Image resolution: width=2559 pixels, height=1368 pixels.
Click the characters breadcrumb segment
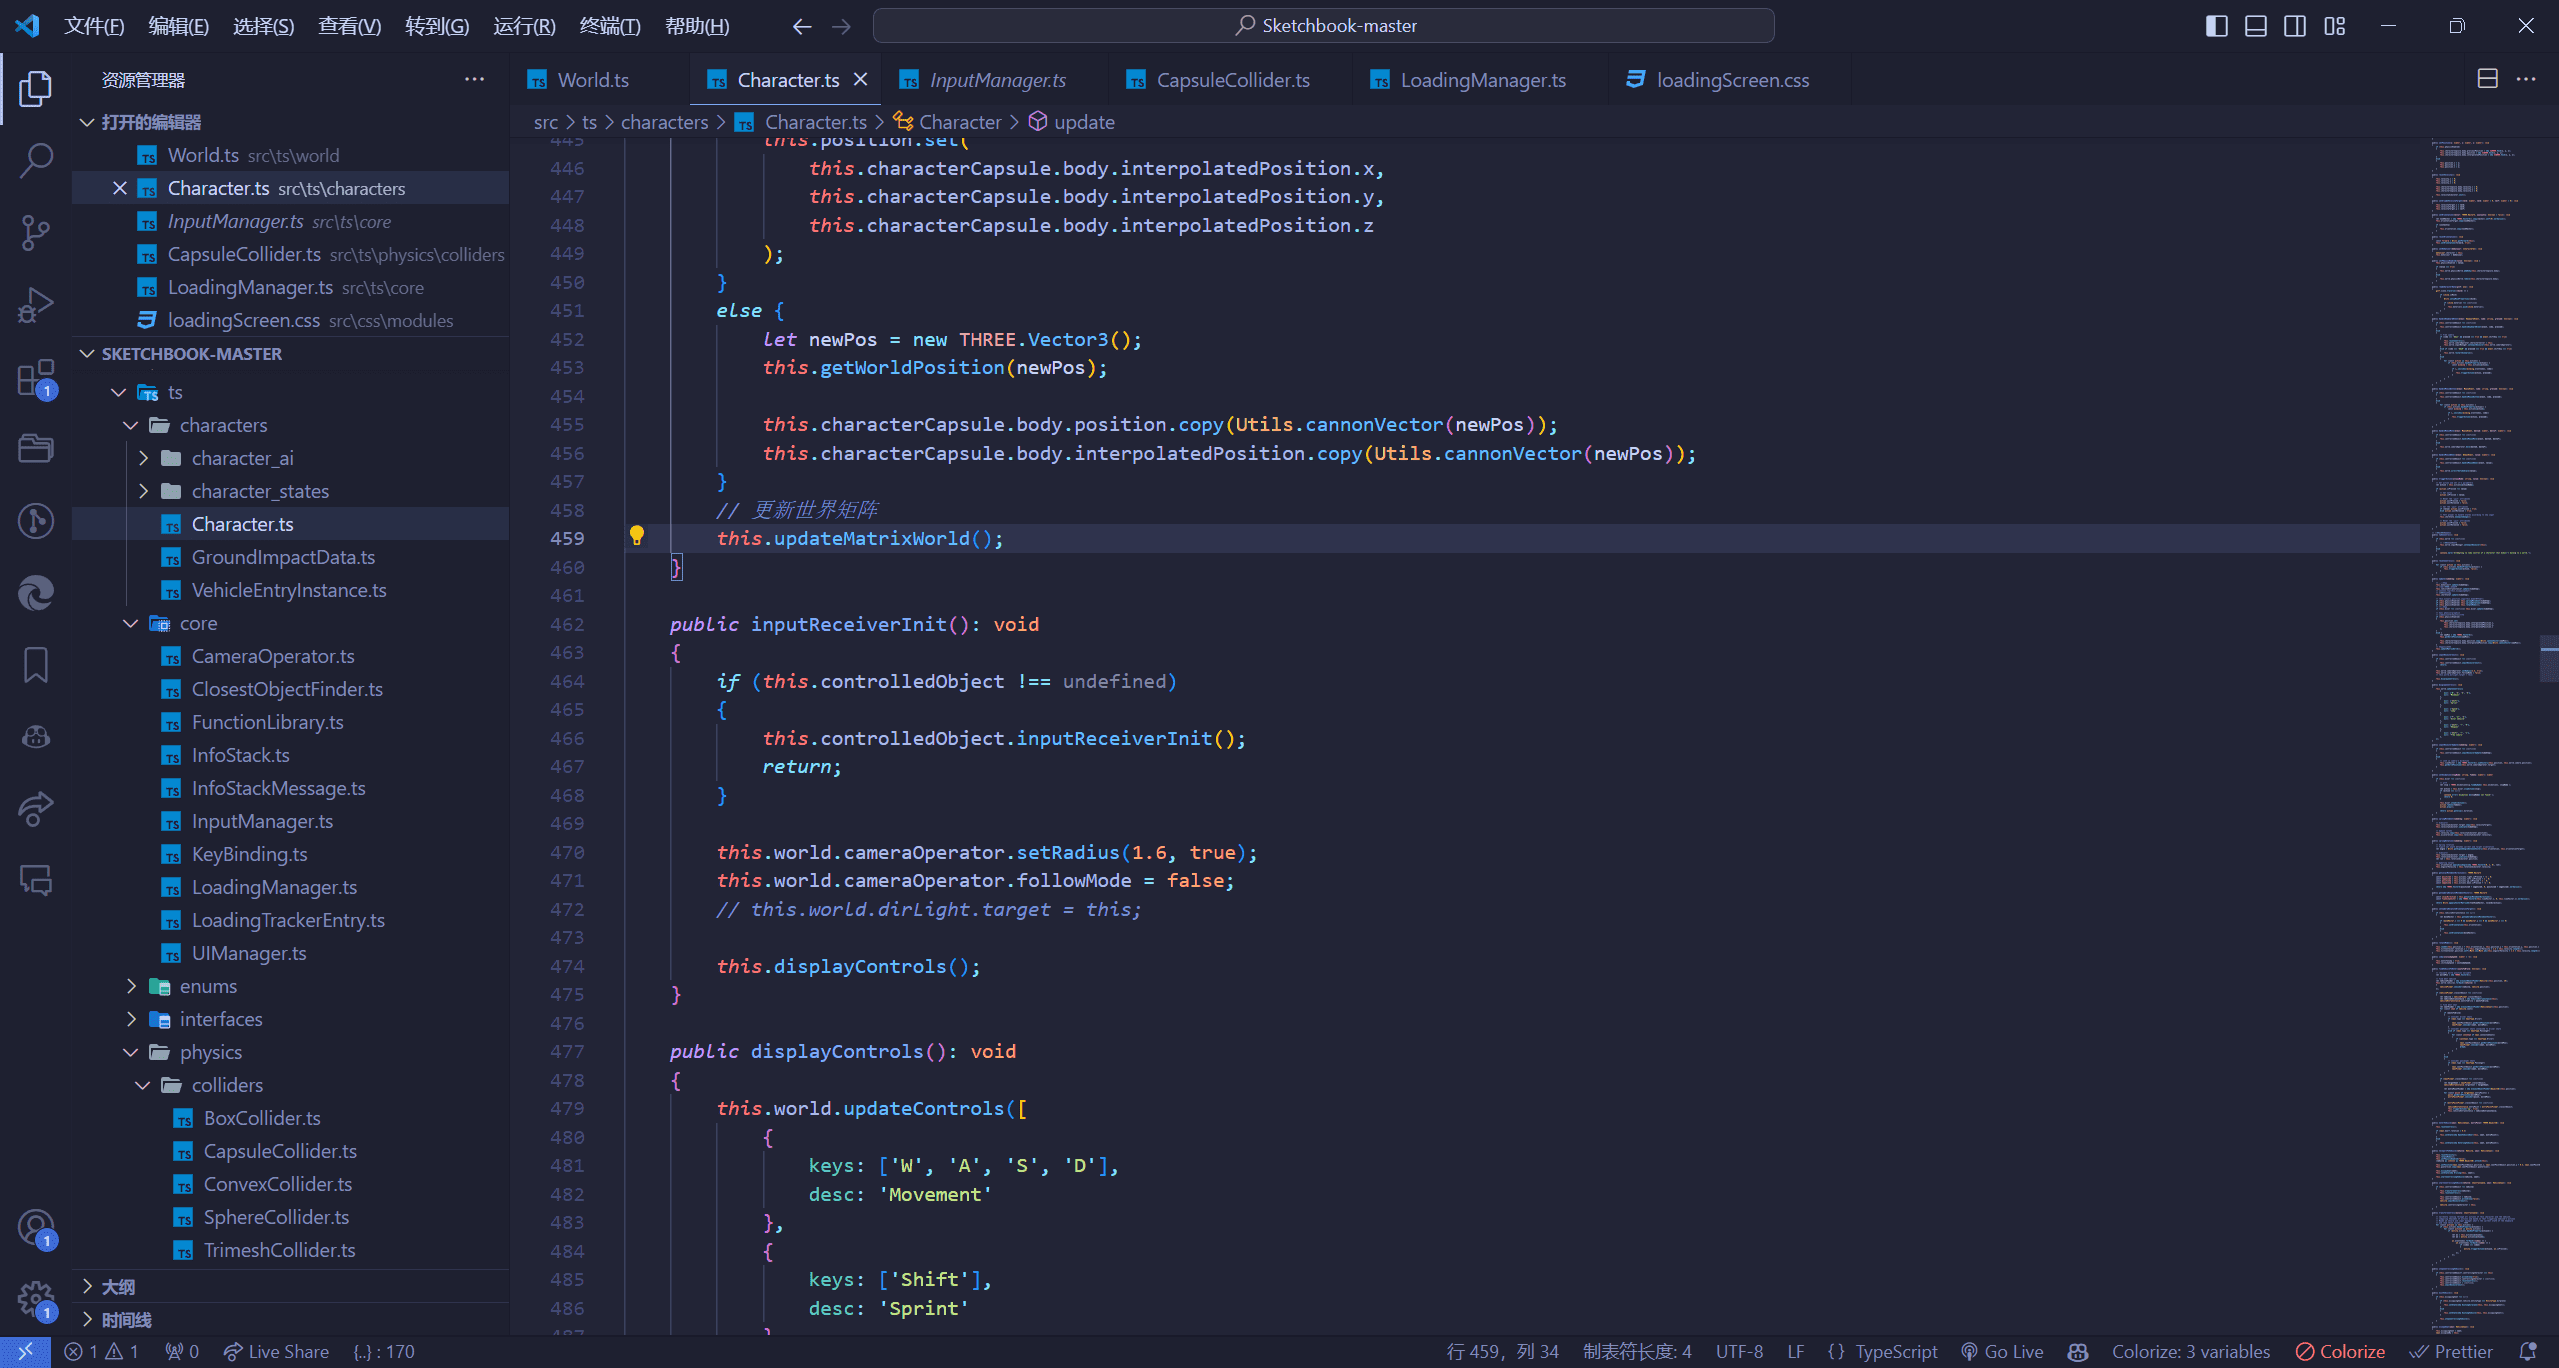coord(664,122)
